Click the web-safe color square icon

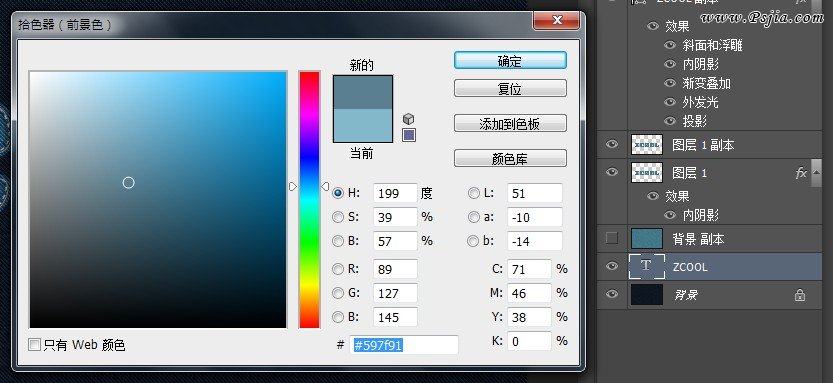pyautogui.click(x=409, y=135)
